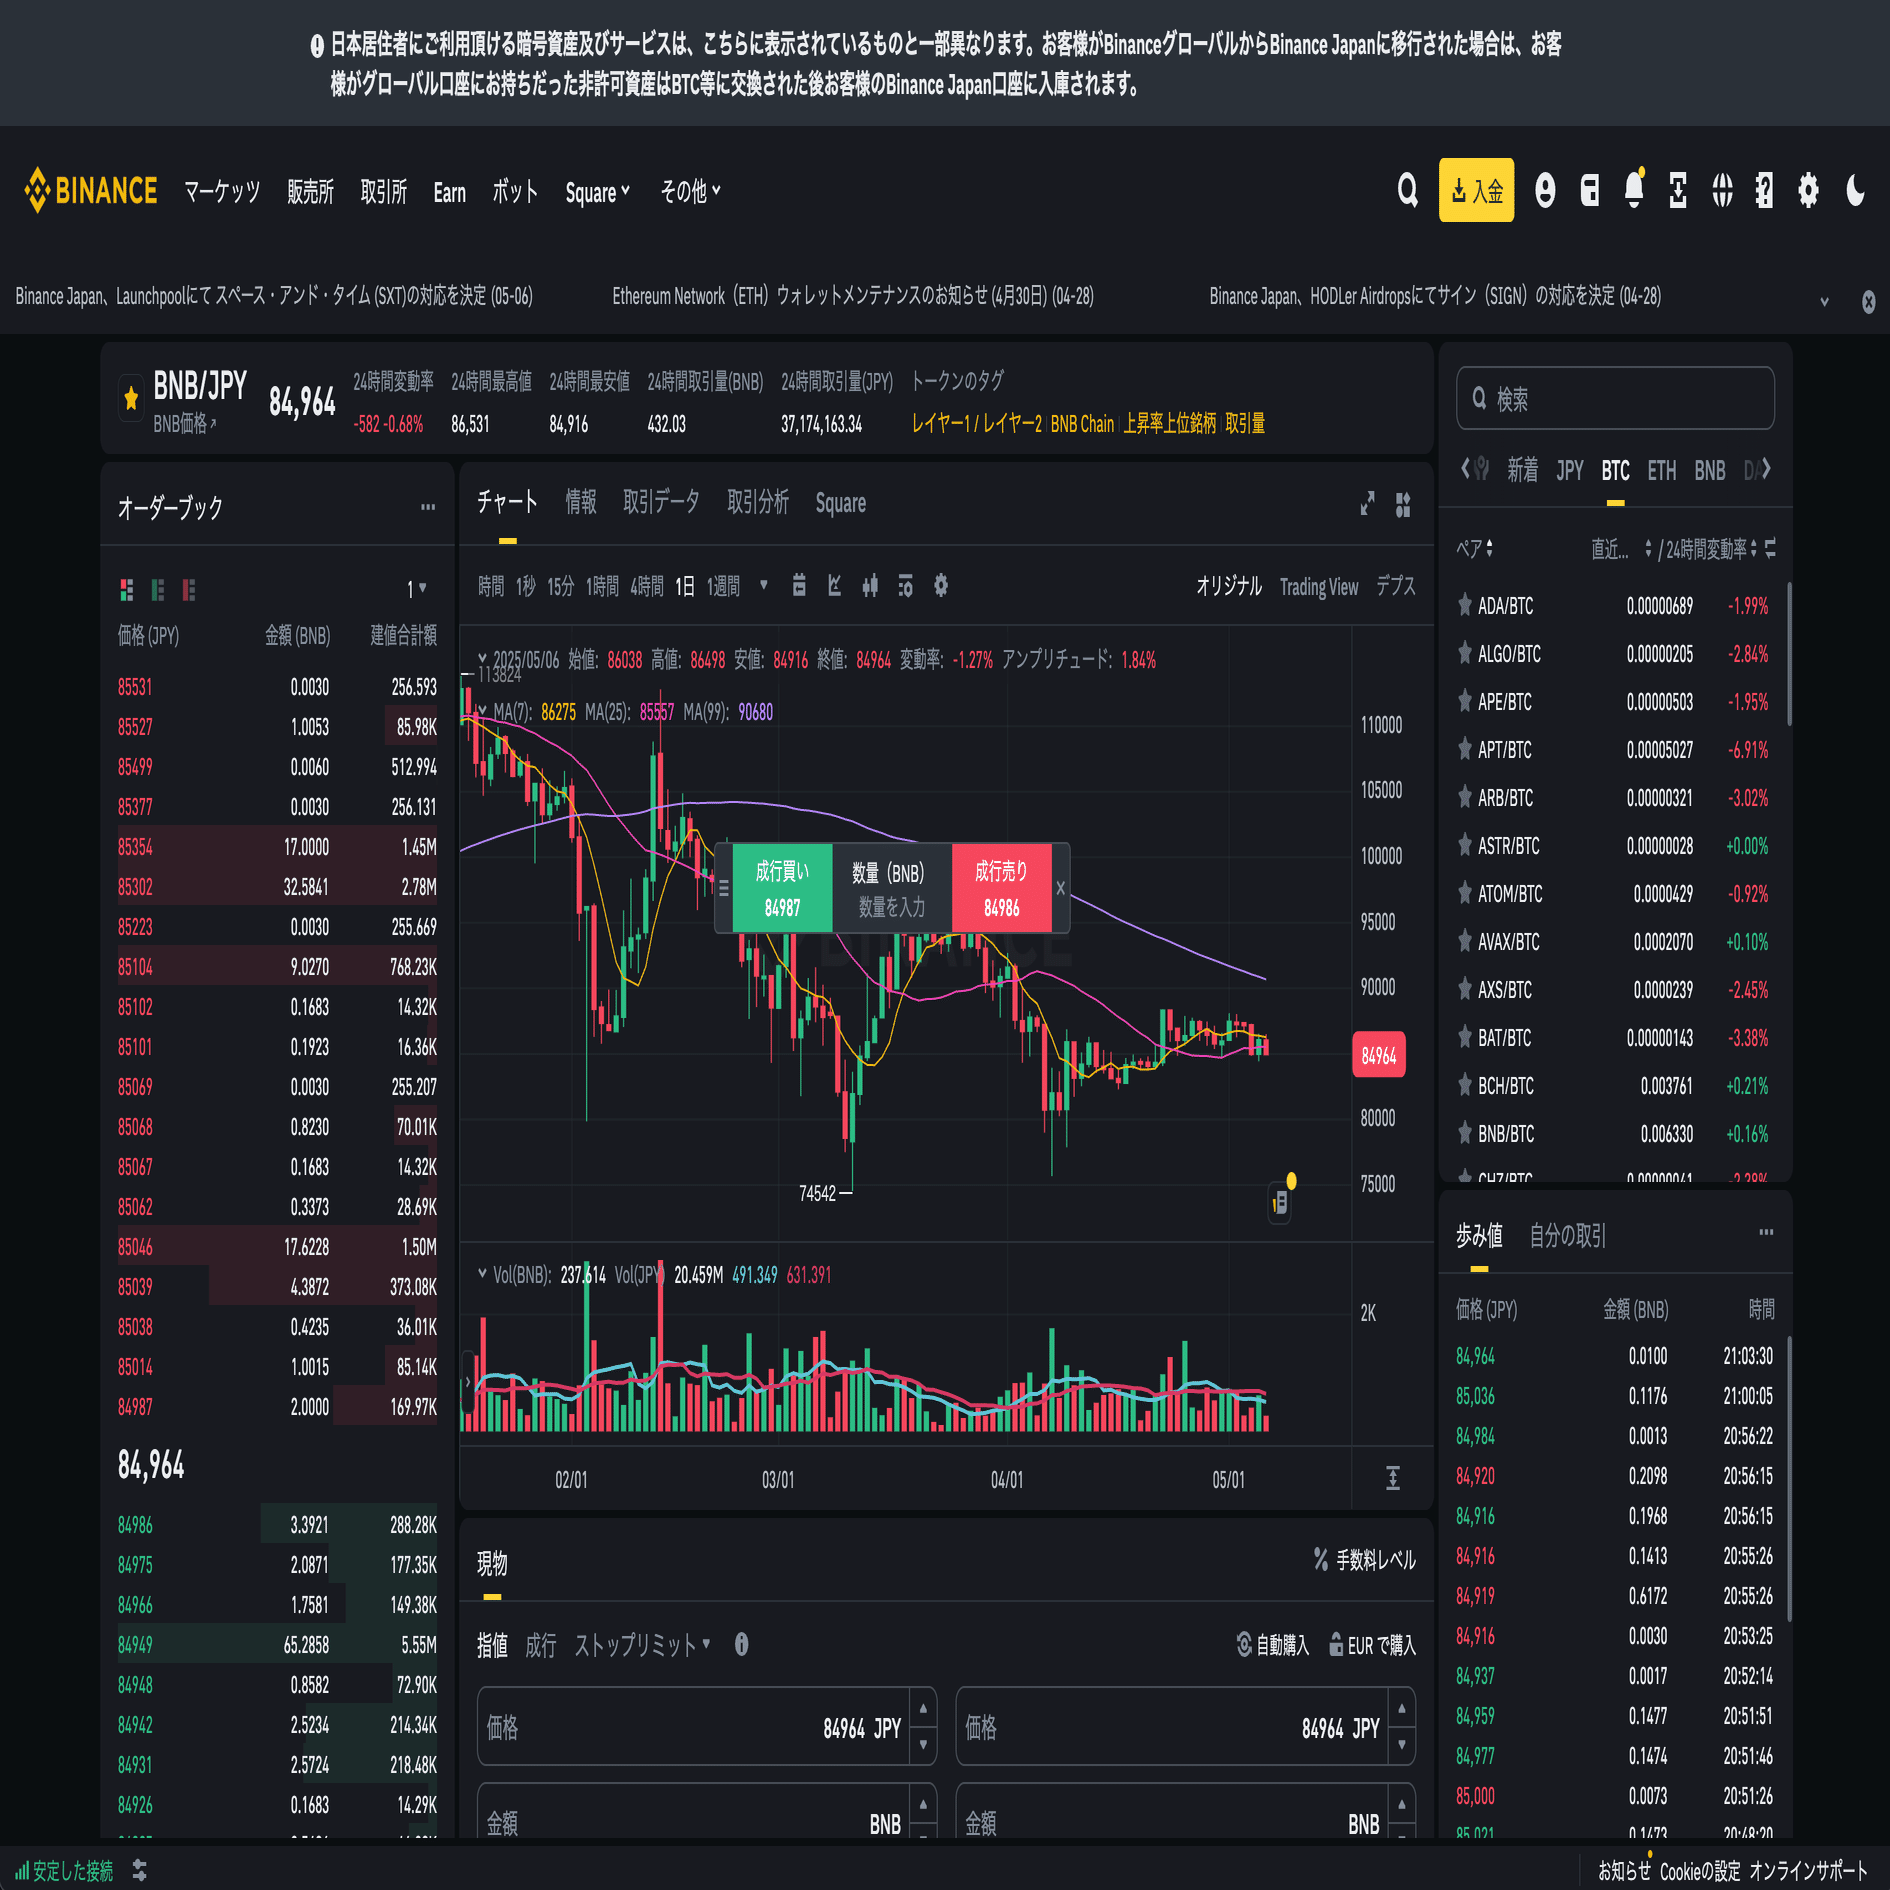Switch to the 取引データ tab
Image resolution: width=1890 pixels, height=1890 pixels.
tap(661, 502)
